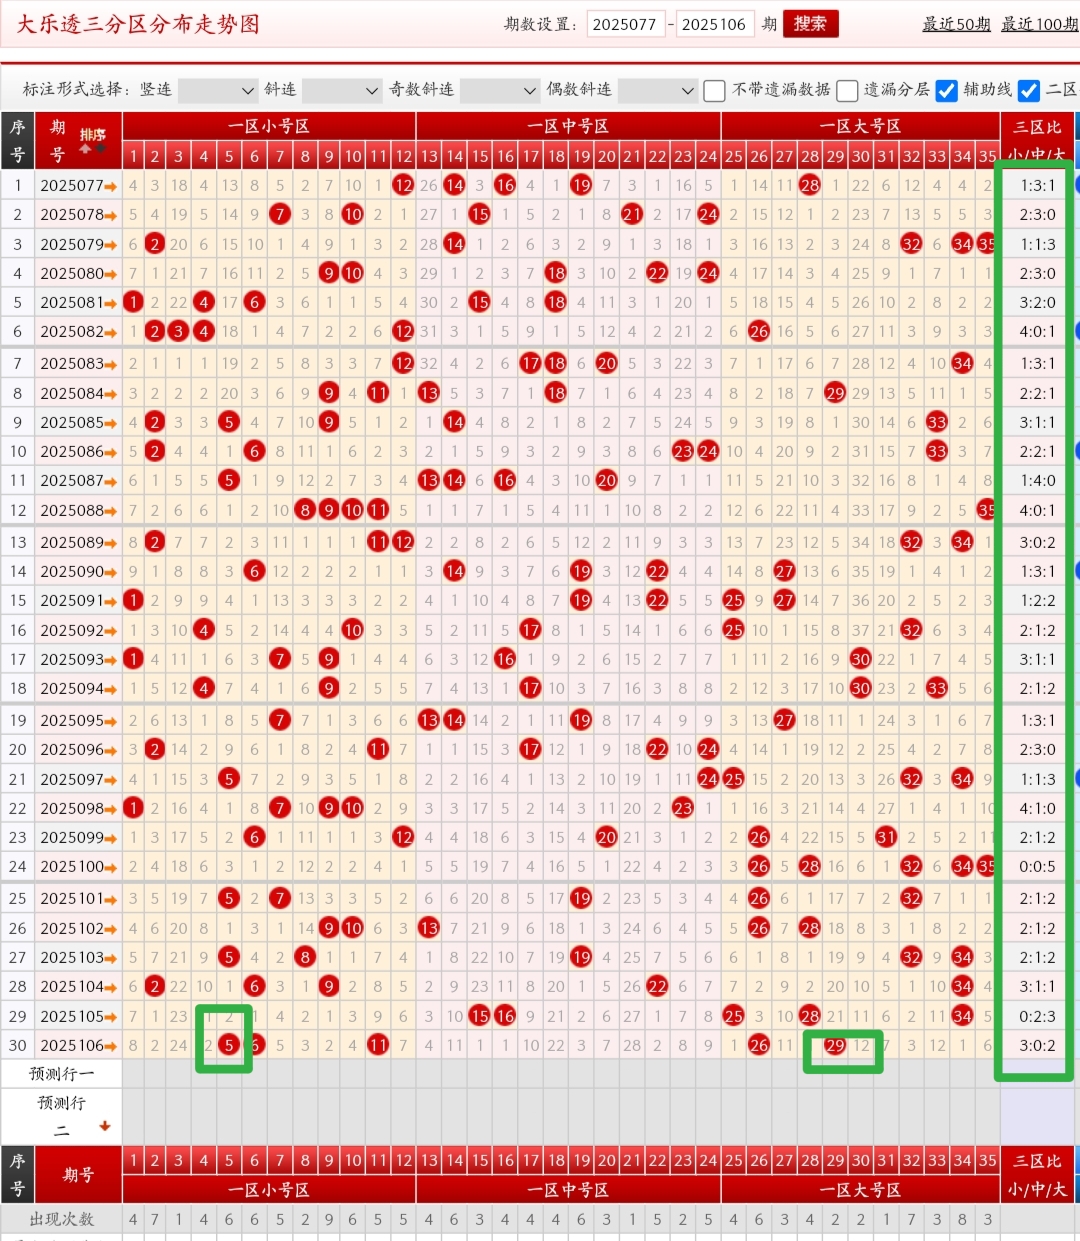Click the orange arrow next to issue 2025106
The width and height of the screenshot is (1080, 1241).
110,1046
